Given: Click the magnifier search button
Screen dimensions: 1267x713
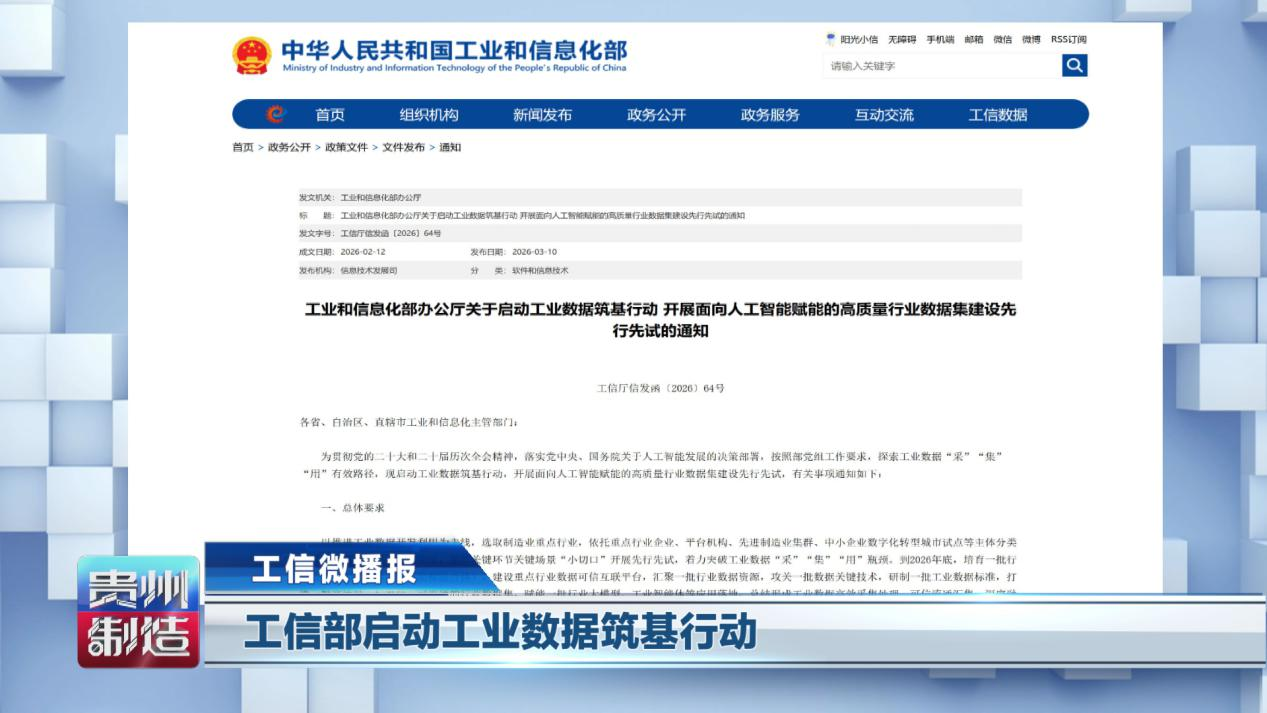Looking at the screenshot, I should 1074,66.
